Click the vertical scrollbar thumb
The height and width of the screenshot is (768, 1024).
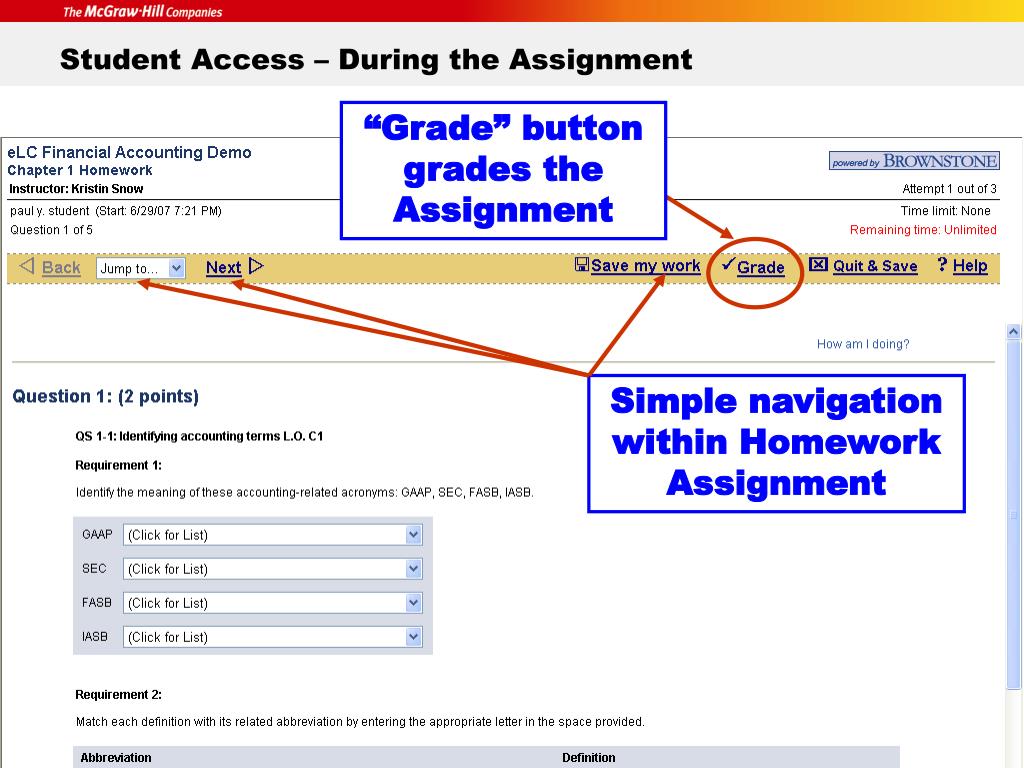click(x=1014, y=514)
